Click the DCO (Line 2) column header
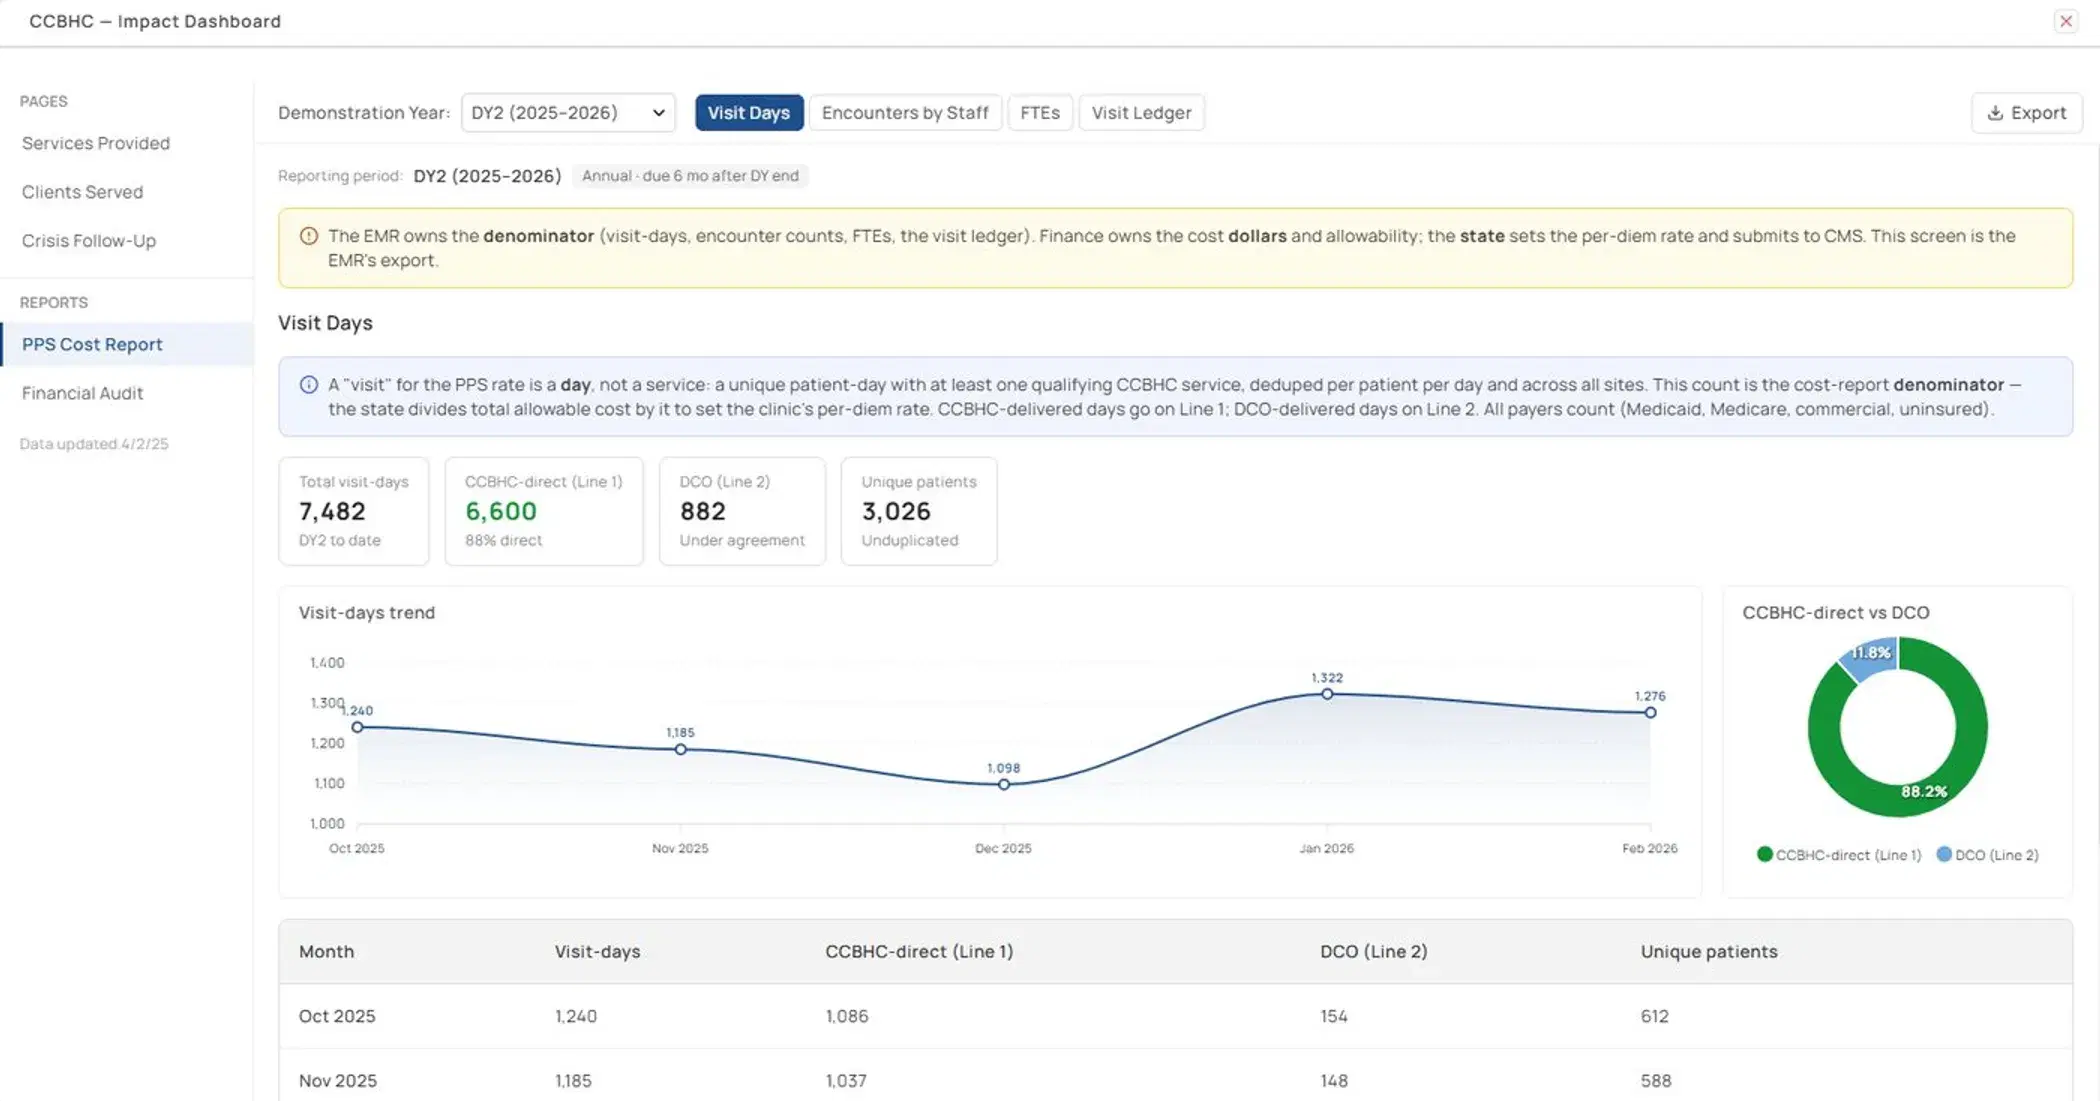The height and width of the screenshot is (1101, 2100). coord(1373,951)
